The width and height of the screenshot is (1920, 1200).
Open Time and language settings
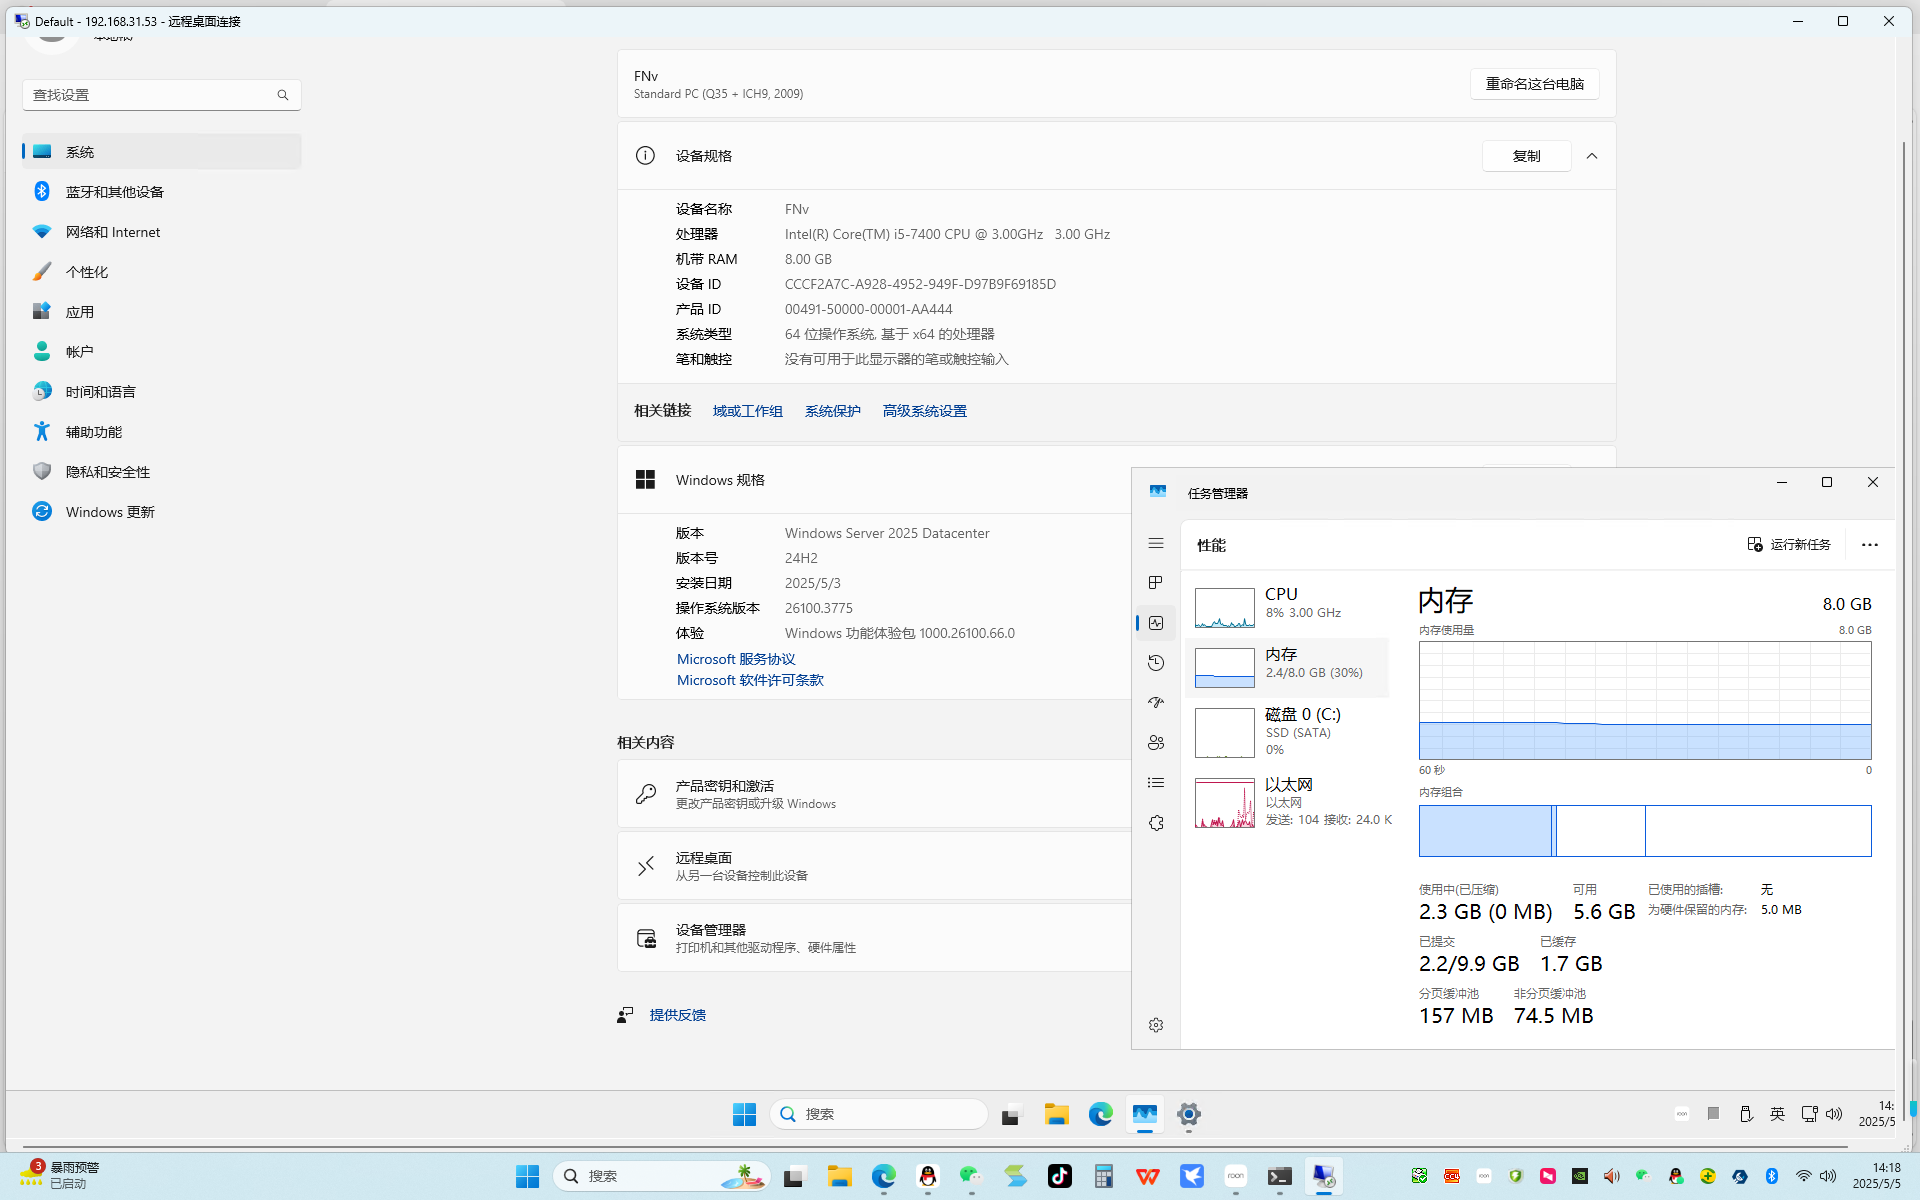coord(162,392)
